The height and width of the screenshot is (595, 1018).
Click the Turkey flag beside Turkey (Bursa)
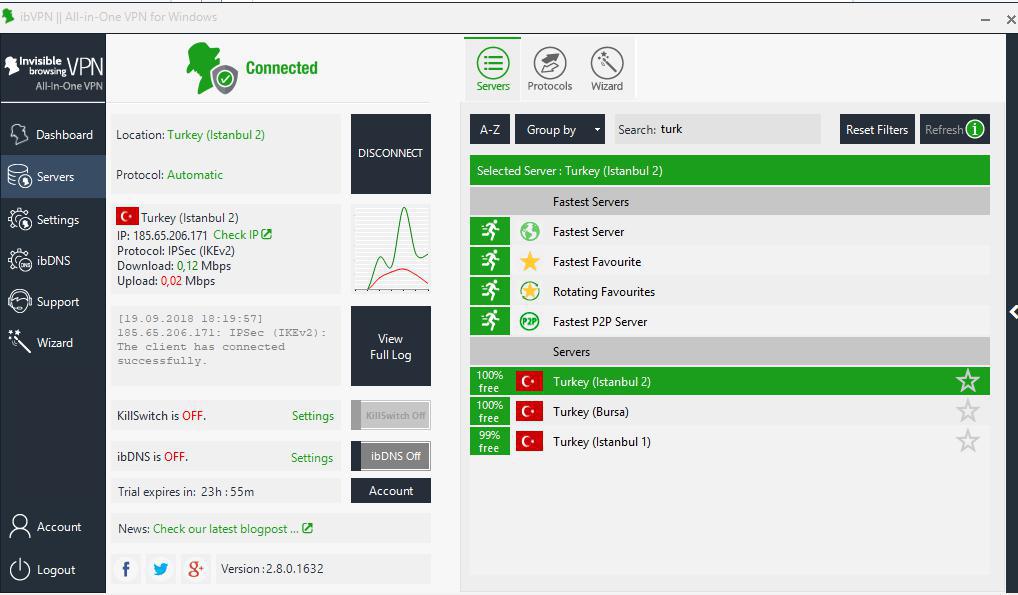tap(529, 411)
